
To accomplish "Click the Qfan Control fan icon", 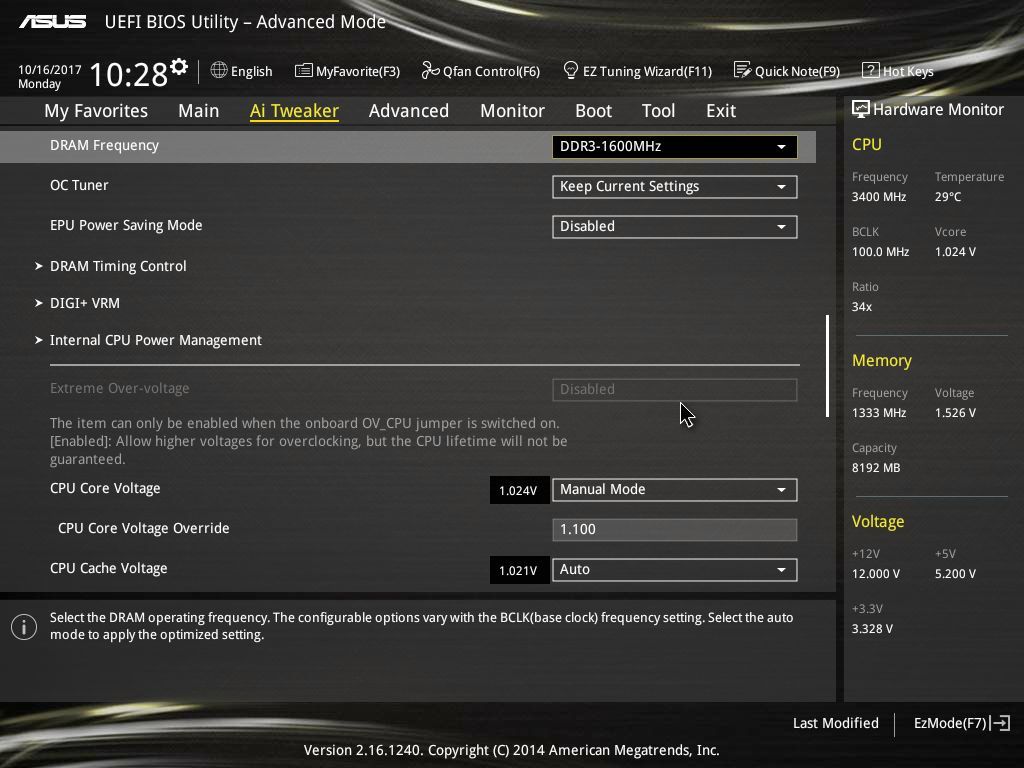I will click(x=430, y=70).
